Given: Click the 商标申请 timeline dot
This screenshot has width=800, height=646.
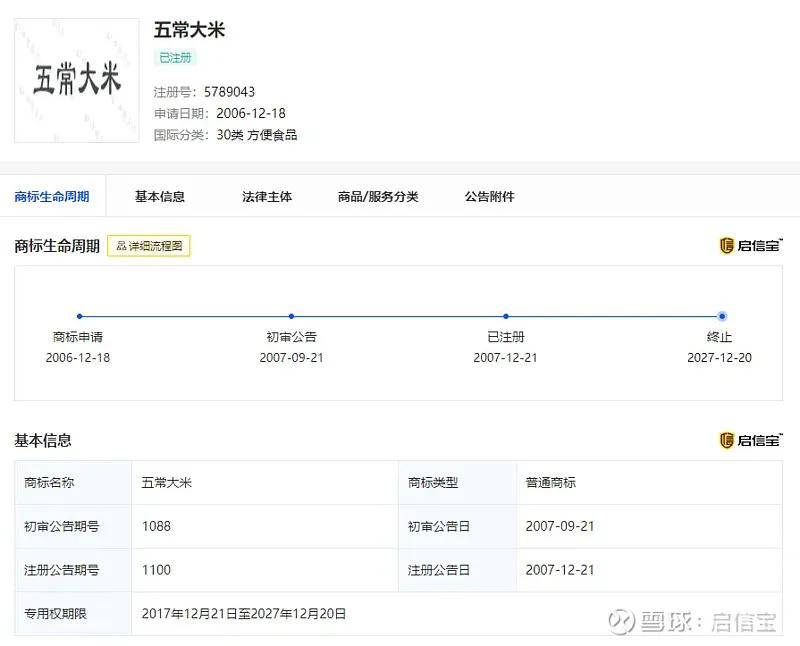Looking at the screenshot, I should (x=79, y=316).
